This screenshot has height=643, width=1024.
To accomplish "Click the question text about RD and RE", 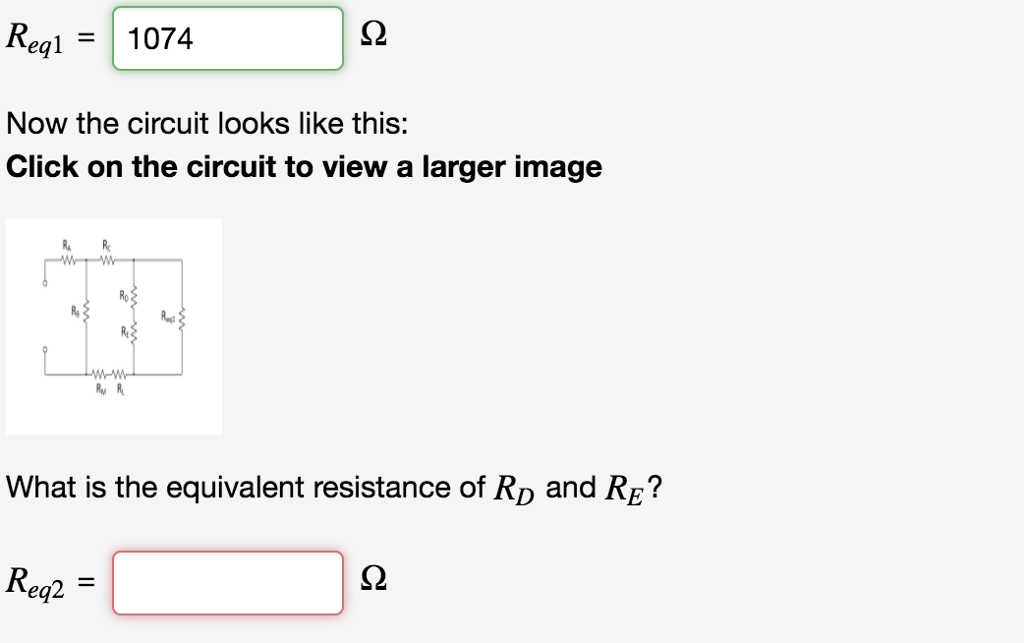I will pyautogui.click(x=330, y=487).
